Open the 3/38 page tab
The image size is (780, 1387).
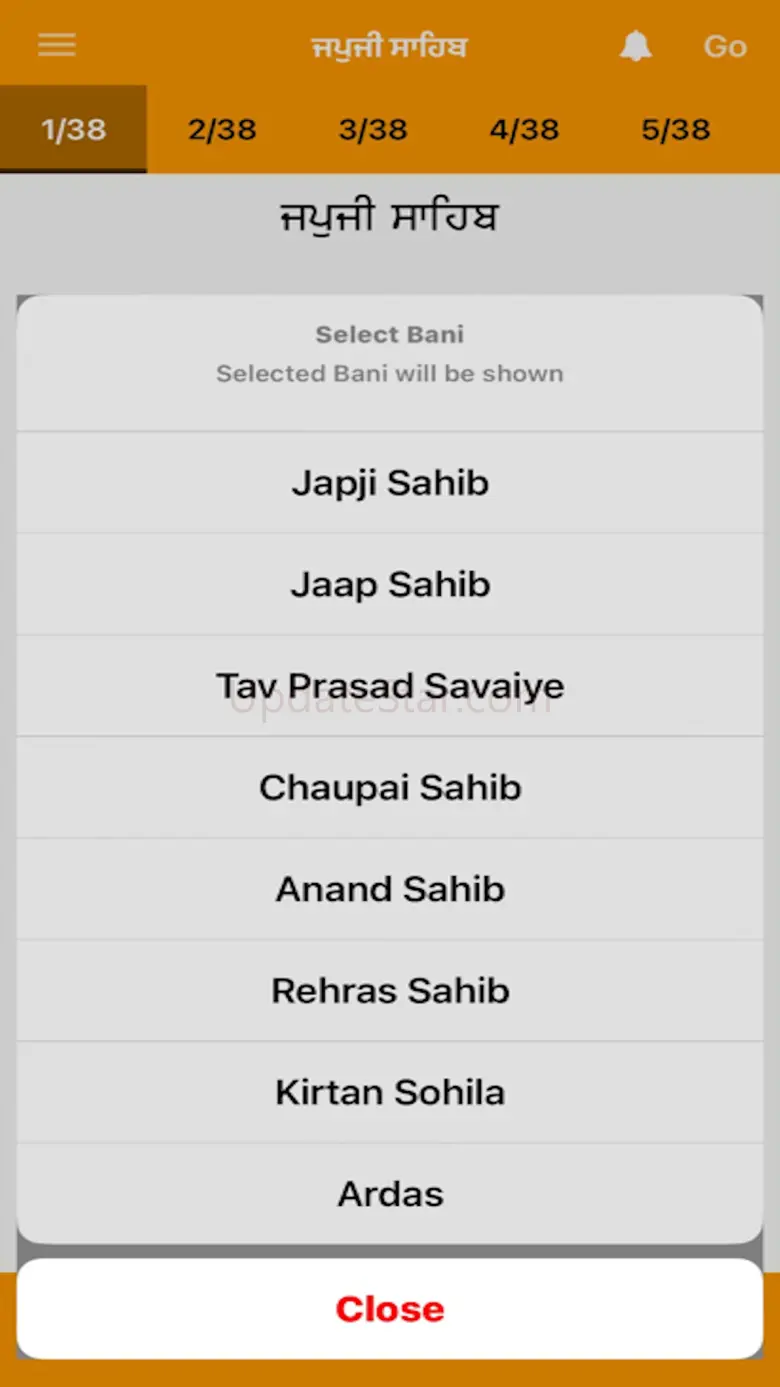pyautogui.click(x=373, y=130)
